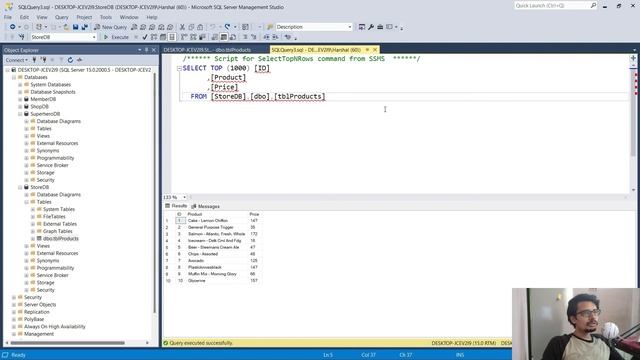Open the StoreDB database dropdown
Viewport: 640px width, 360px height.
[x=94, y=37]
